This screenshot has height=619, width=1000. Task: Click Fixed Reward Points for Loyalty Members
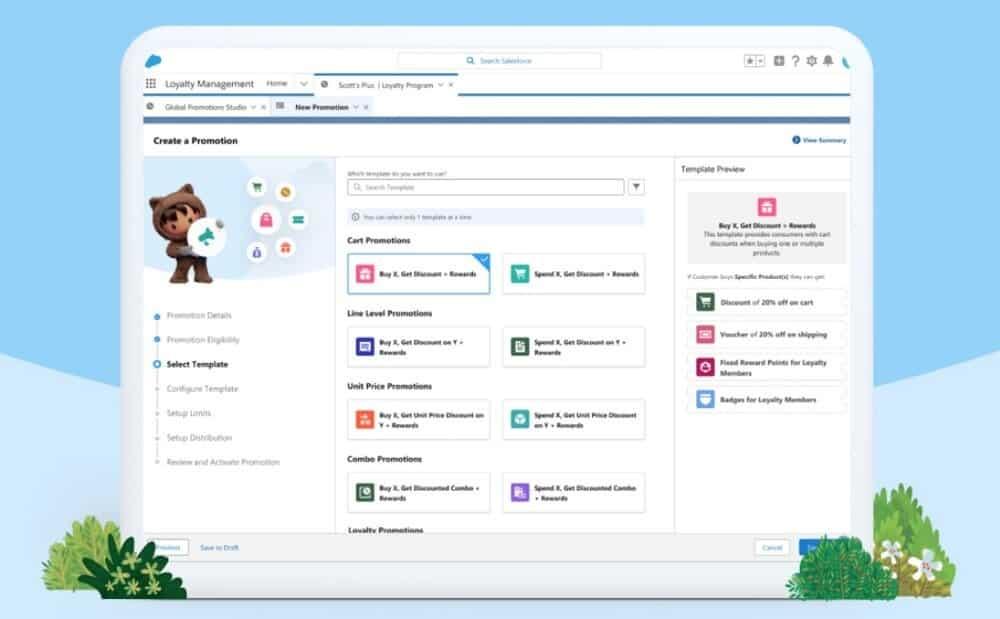point(767,367)
